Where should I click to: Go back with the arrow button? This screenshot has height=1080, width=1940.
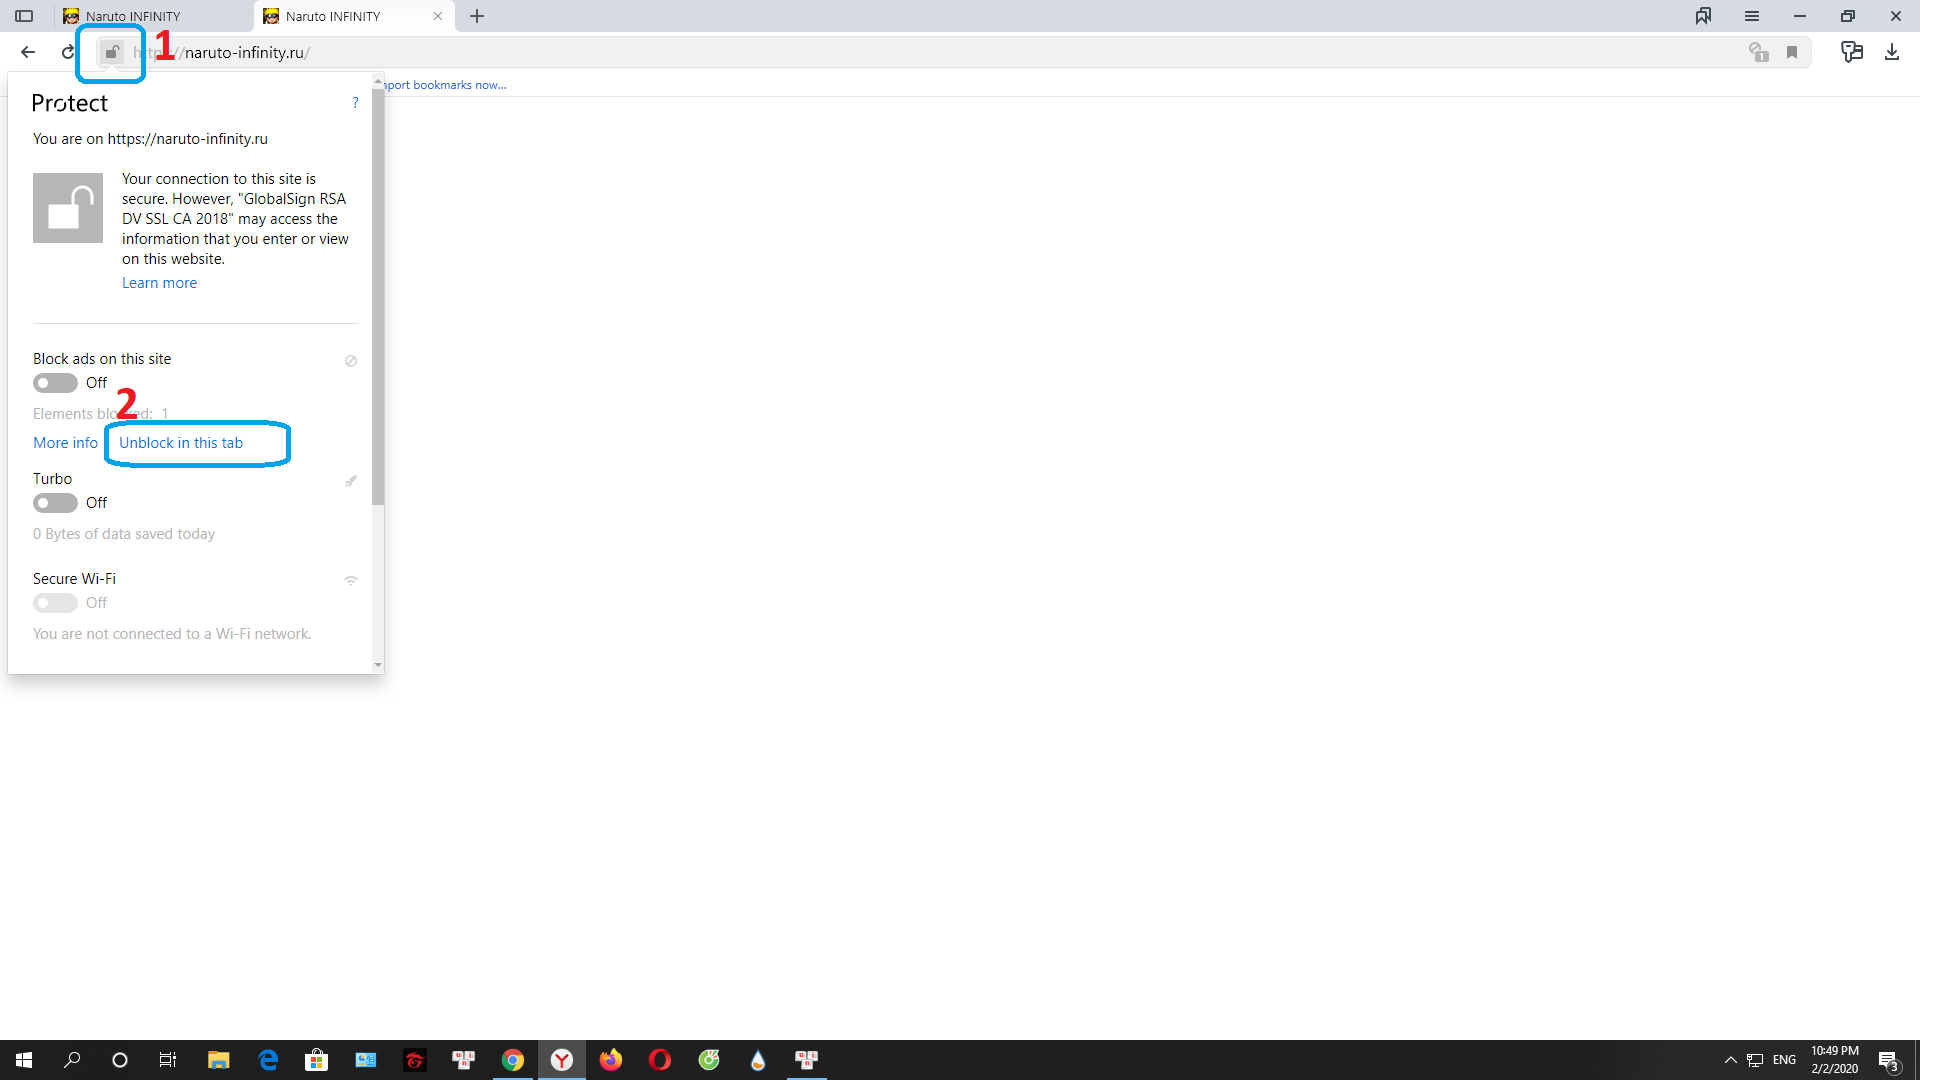coord(28,52)
